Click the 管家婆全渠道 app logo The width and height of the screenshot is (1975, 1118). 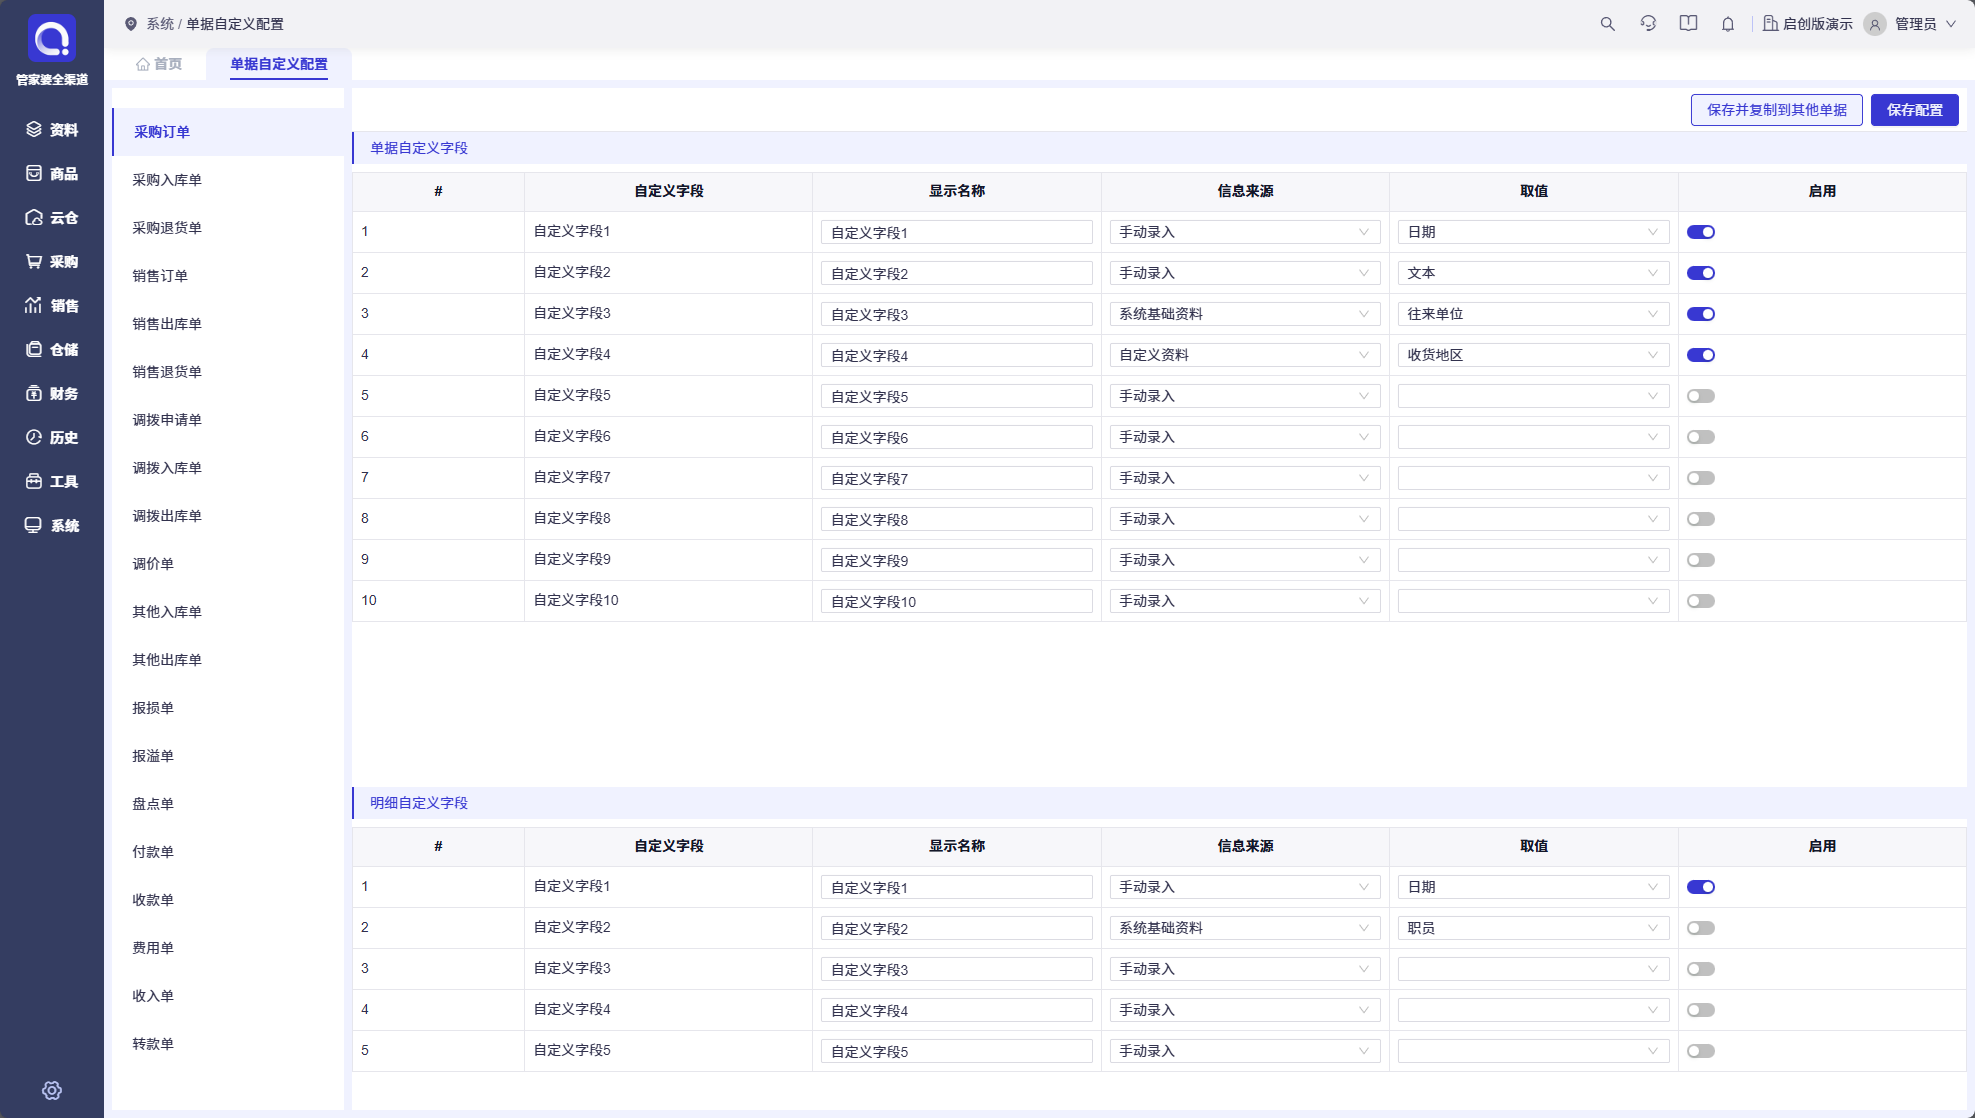[x=52, y=39]
